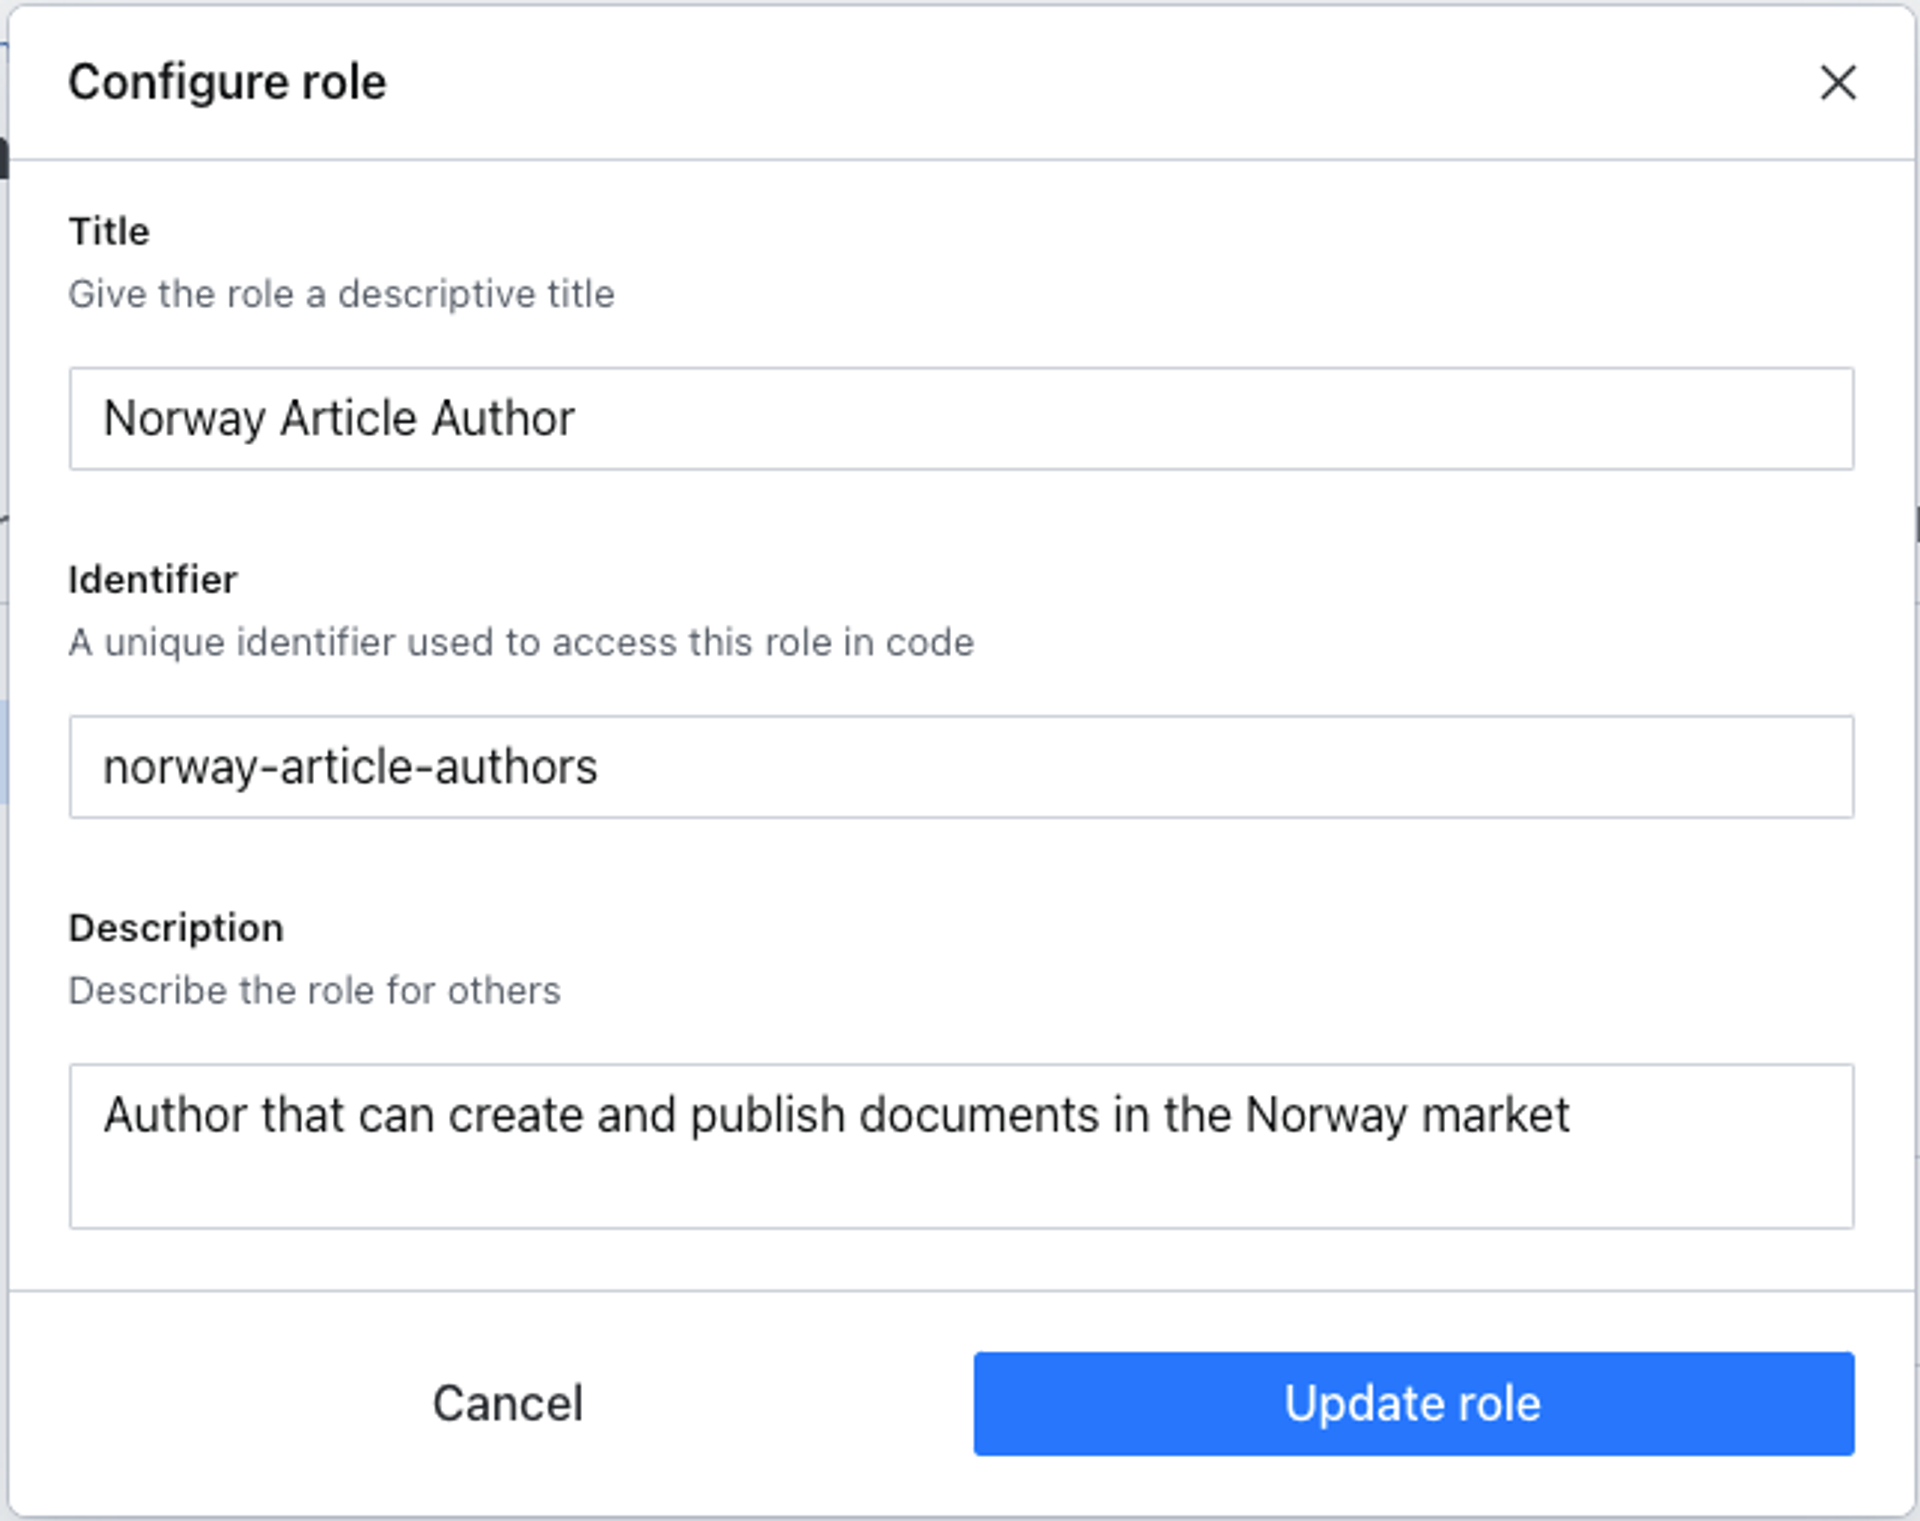This screenshot has width=1920, height=1521.
Task: Click the Identifier field label
Action: (x=153, y=580)
